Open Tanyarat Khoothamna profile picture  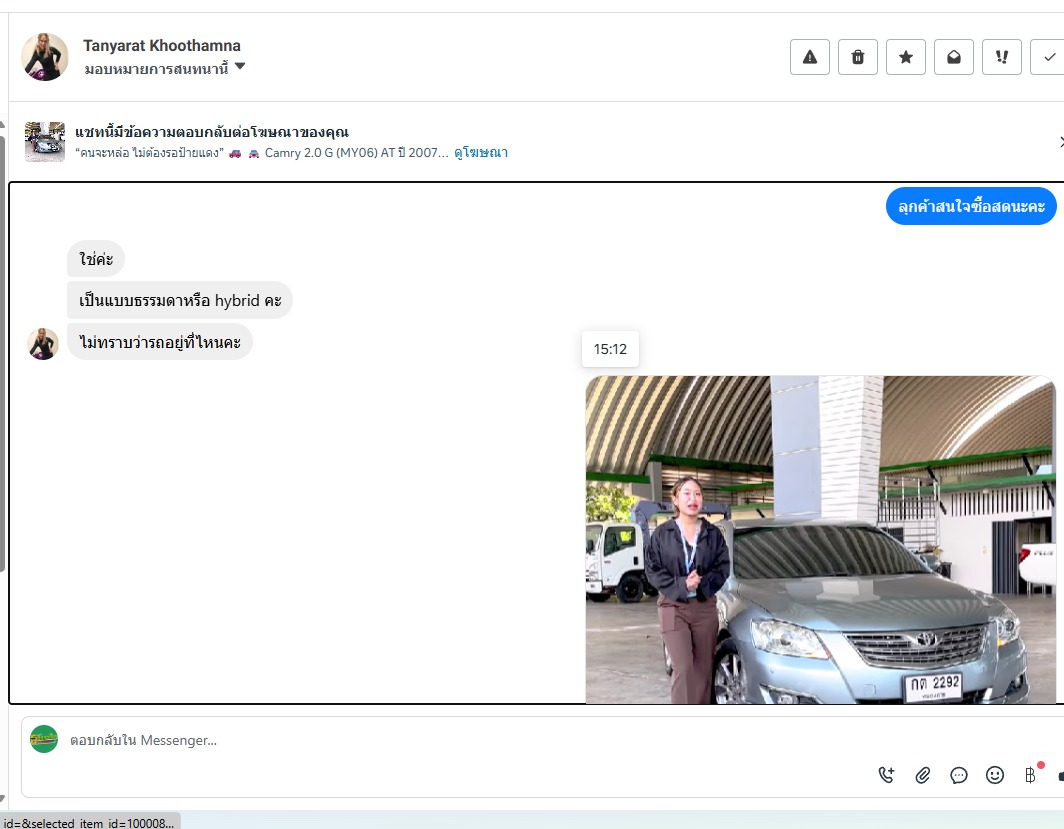click(x=45, y=57)
